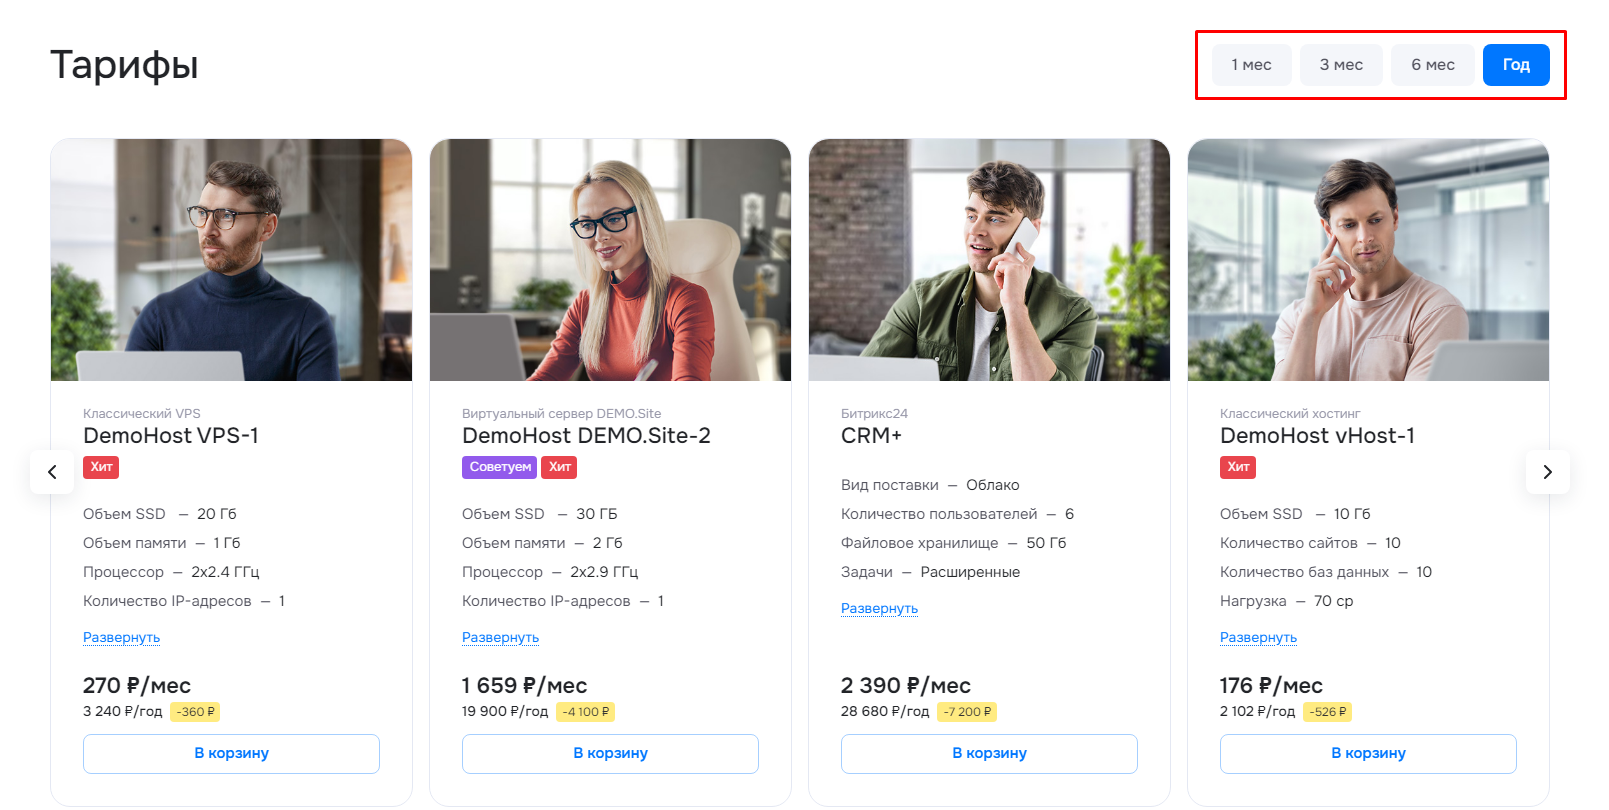
Task: Go to previous tariffs with left arrow
Action: click(52, 472)
